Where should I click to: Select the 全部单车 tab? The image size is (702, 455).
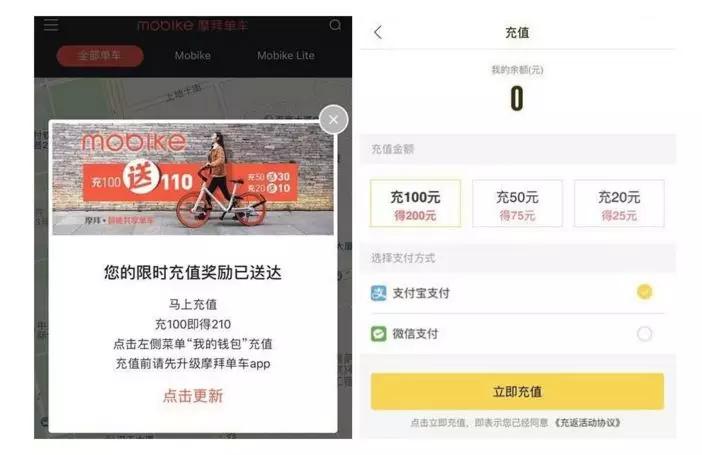coord(100,56)
